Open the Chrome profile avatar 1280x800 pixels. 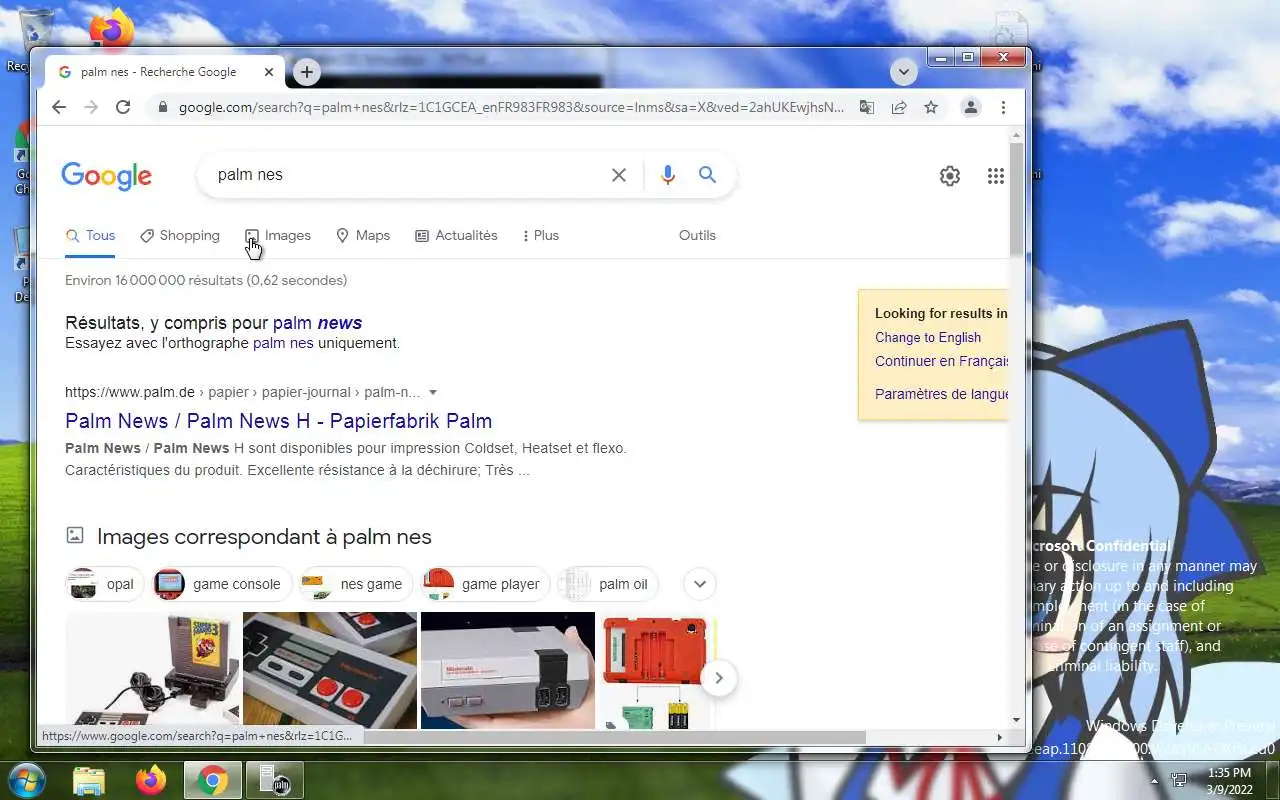pos(970,107)
